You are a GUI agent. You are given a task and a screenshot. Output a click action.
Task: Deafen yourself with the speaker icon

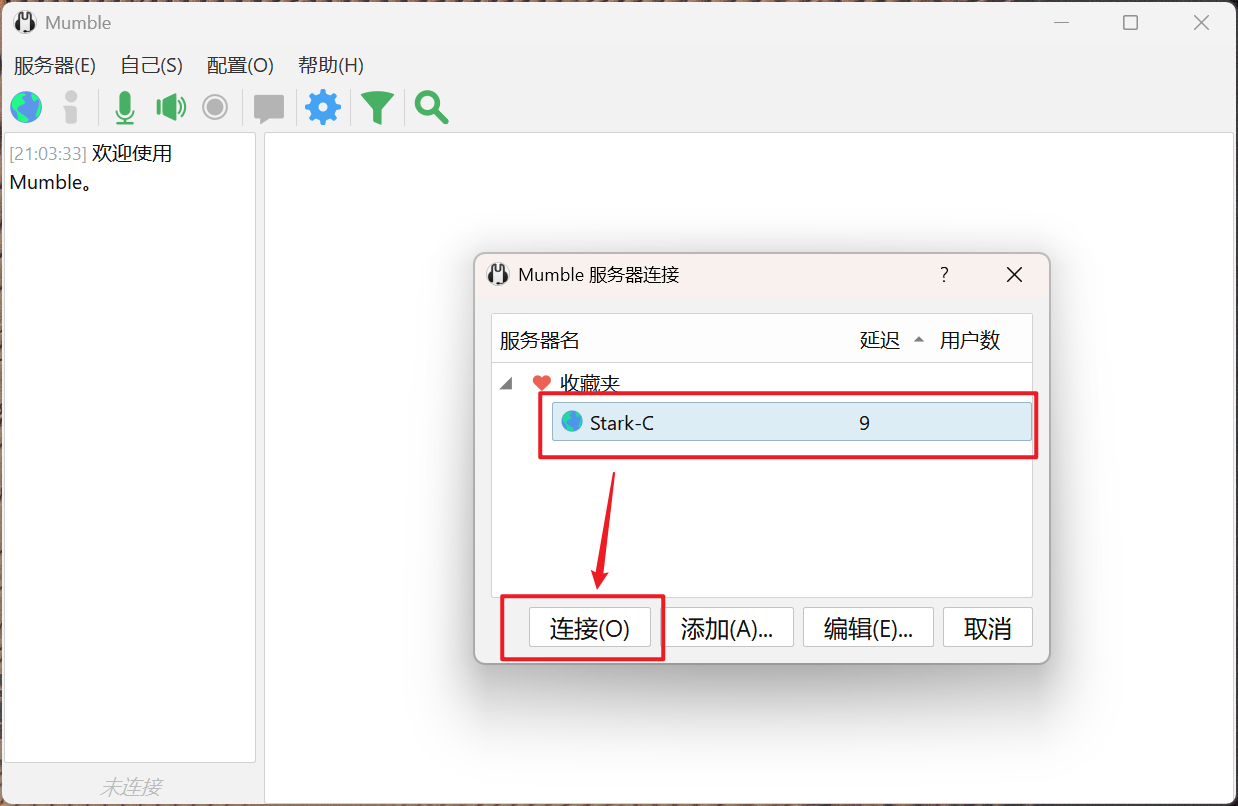(171, 107)
